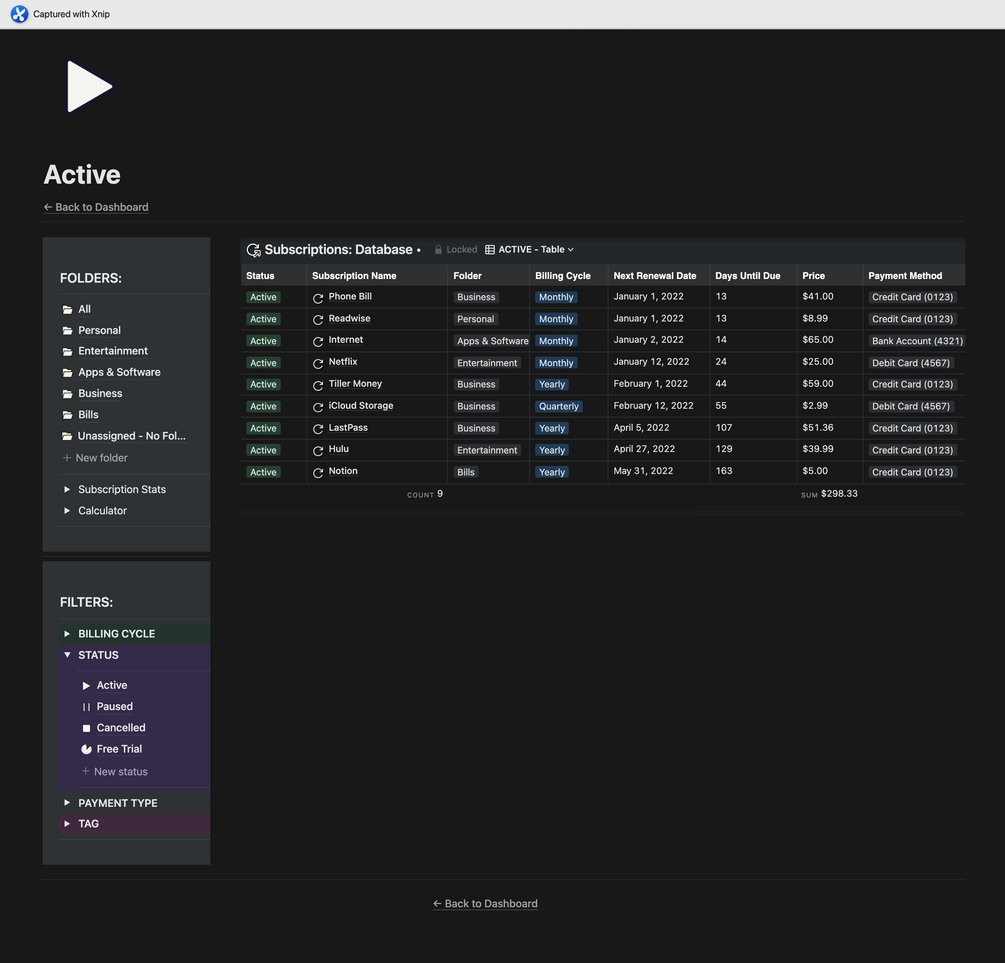Image resolution: width=1005 pixels, height=963 pixels.
Task: Click the recurring icon beside Hulu
Action: 318,451
